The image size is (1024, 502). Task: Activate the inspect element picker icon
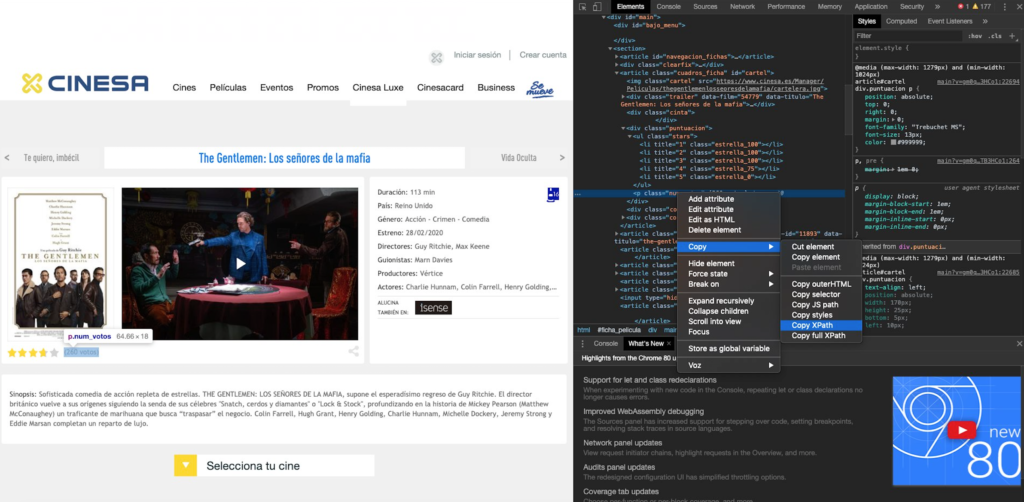583,7
